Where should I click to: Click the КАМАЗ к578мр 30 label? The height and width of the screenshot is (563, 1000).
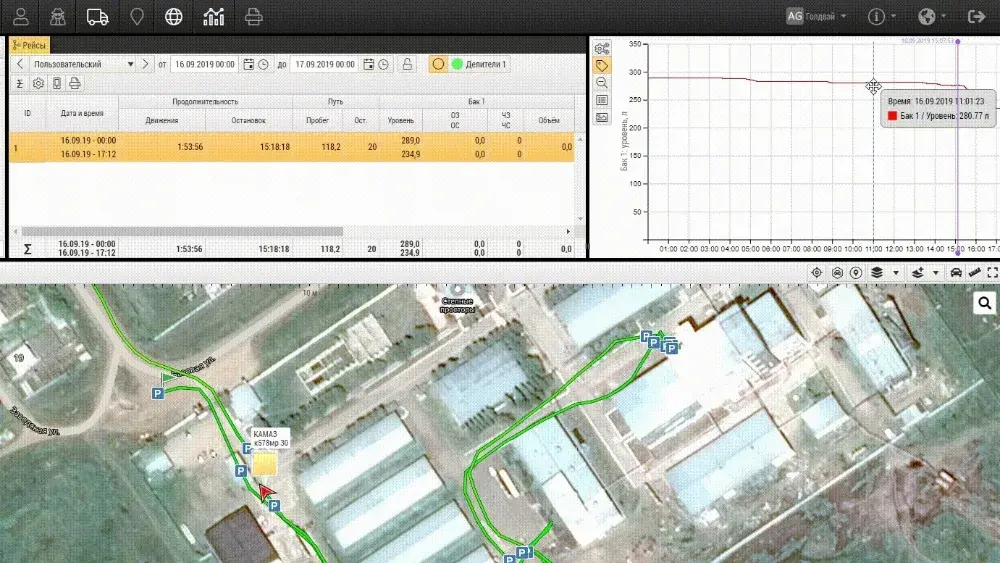pos(270,438)
